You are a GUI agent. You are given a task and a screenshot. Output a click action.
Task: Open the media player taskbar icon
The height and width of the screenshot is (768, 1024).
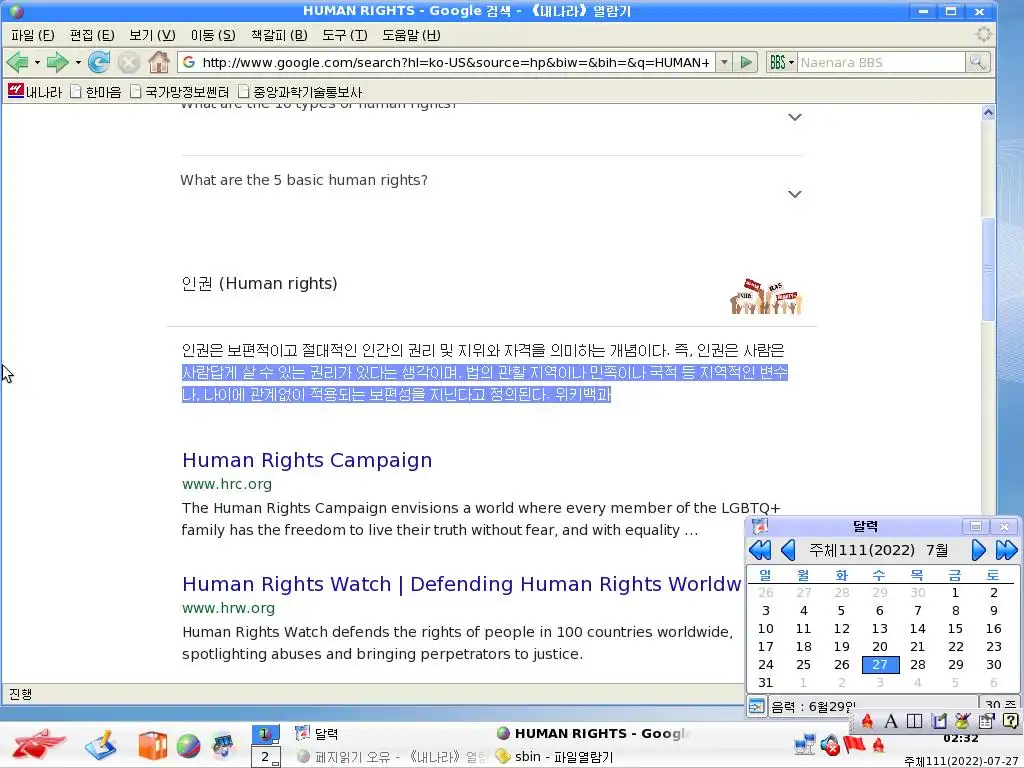coord(223,746)
